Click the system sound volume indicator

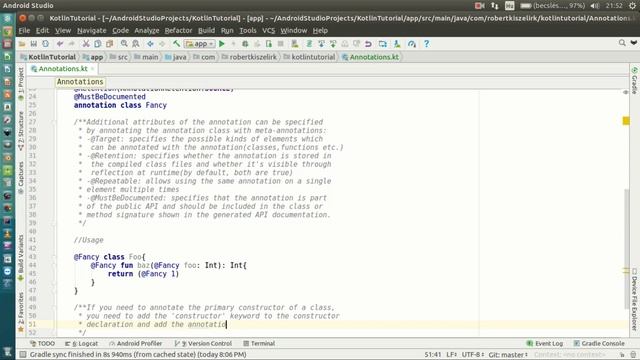click(595, 6)
